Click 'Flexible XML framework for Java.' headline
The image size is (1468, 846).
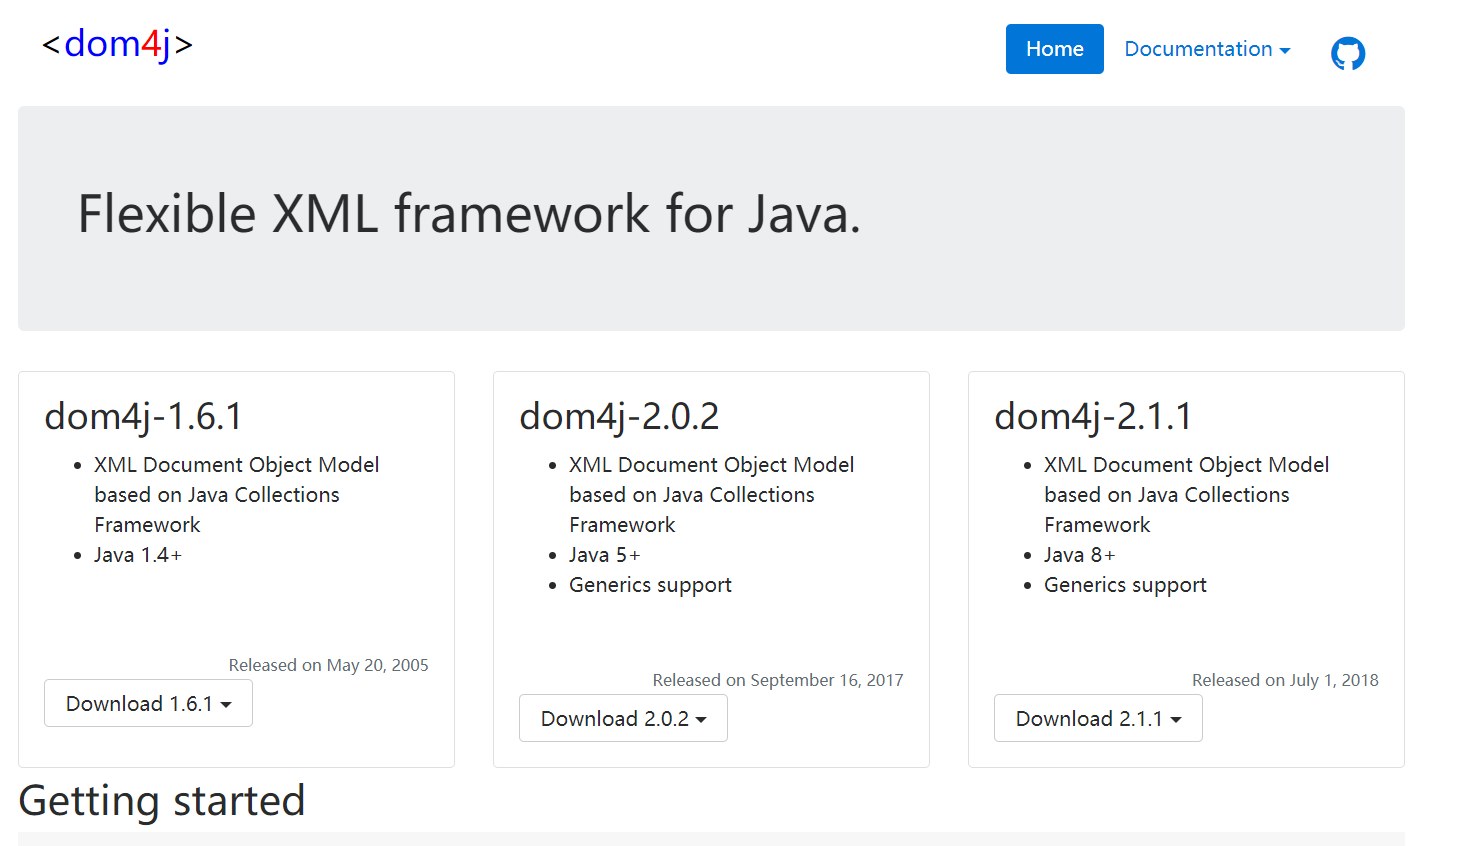(x=469, y=214)
